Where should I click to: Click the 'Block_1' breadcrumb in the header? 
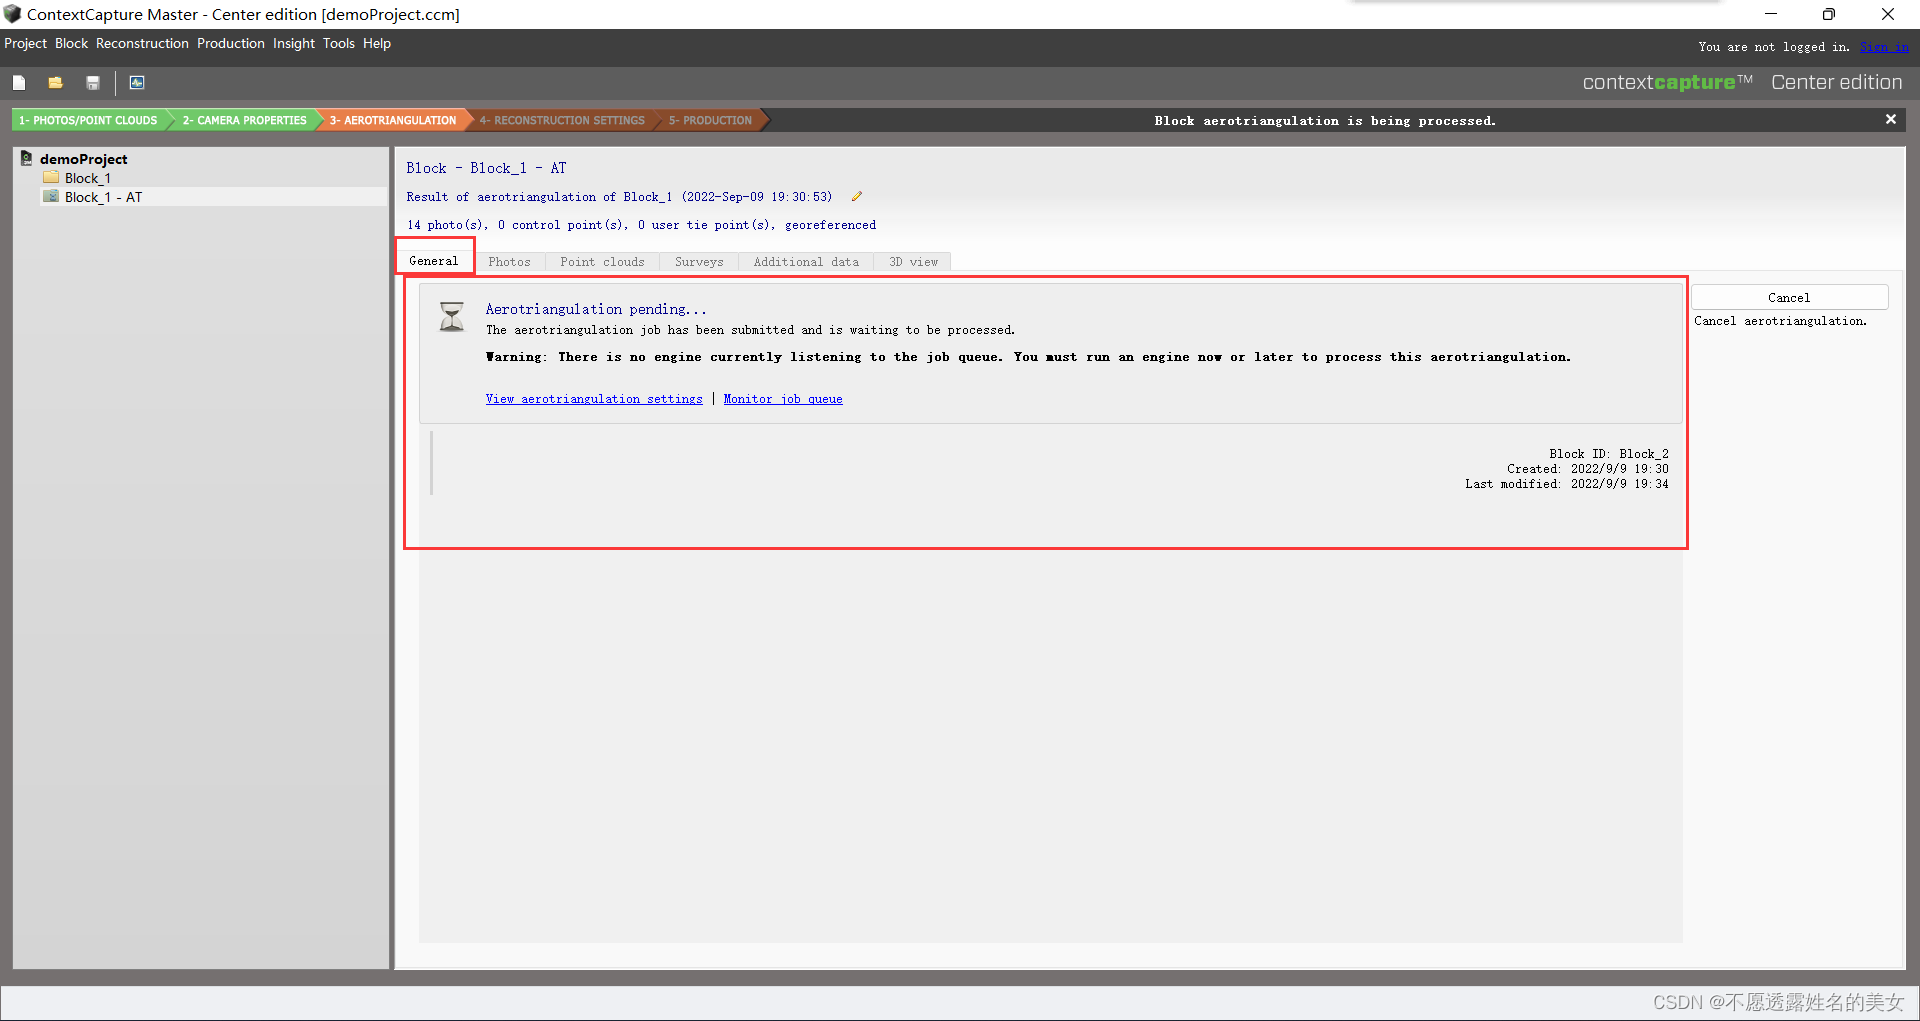pyautogui.click(x=498, y=168)
